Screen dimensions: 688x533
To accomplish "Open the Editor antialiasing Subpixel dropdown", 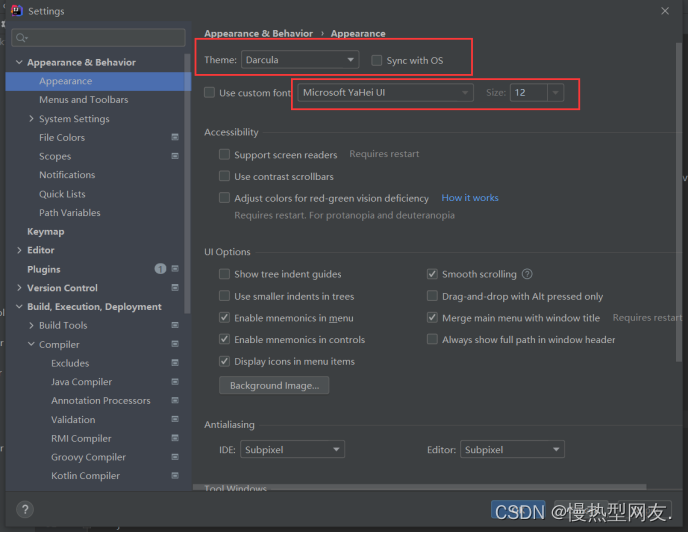I will coord(512,449).
